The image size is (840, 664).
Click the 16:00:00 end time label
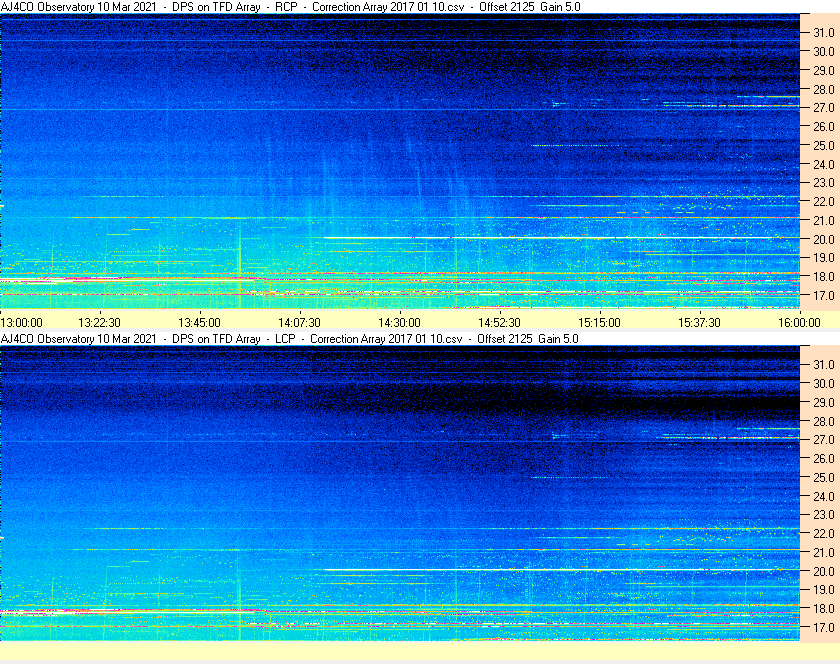(x=799, y=323)
